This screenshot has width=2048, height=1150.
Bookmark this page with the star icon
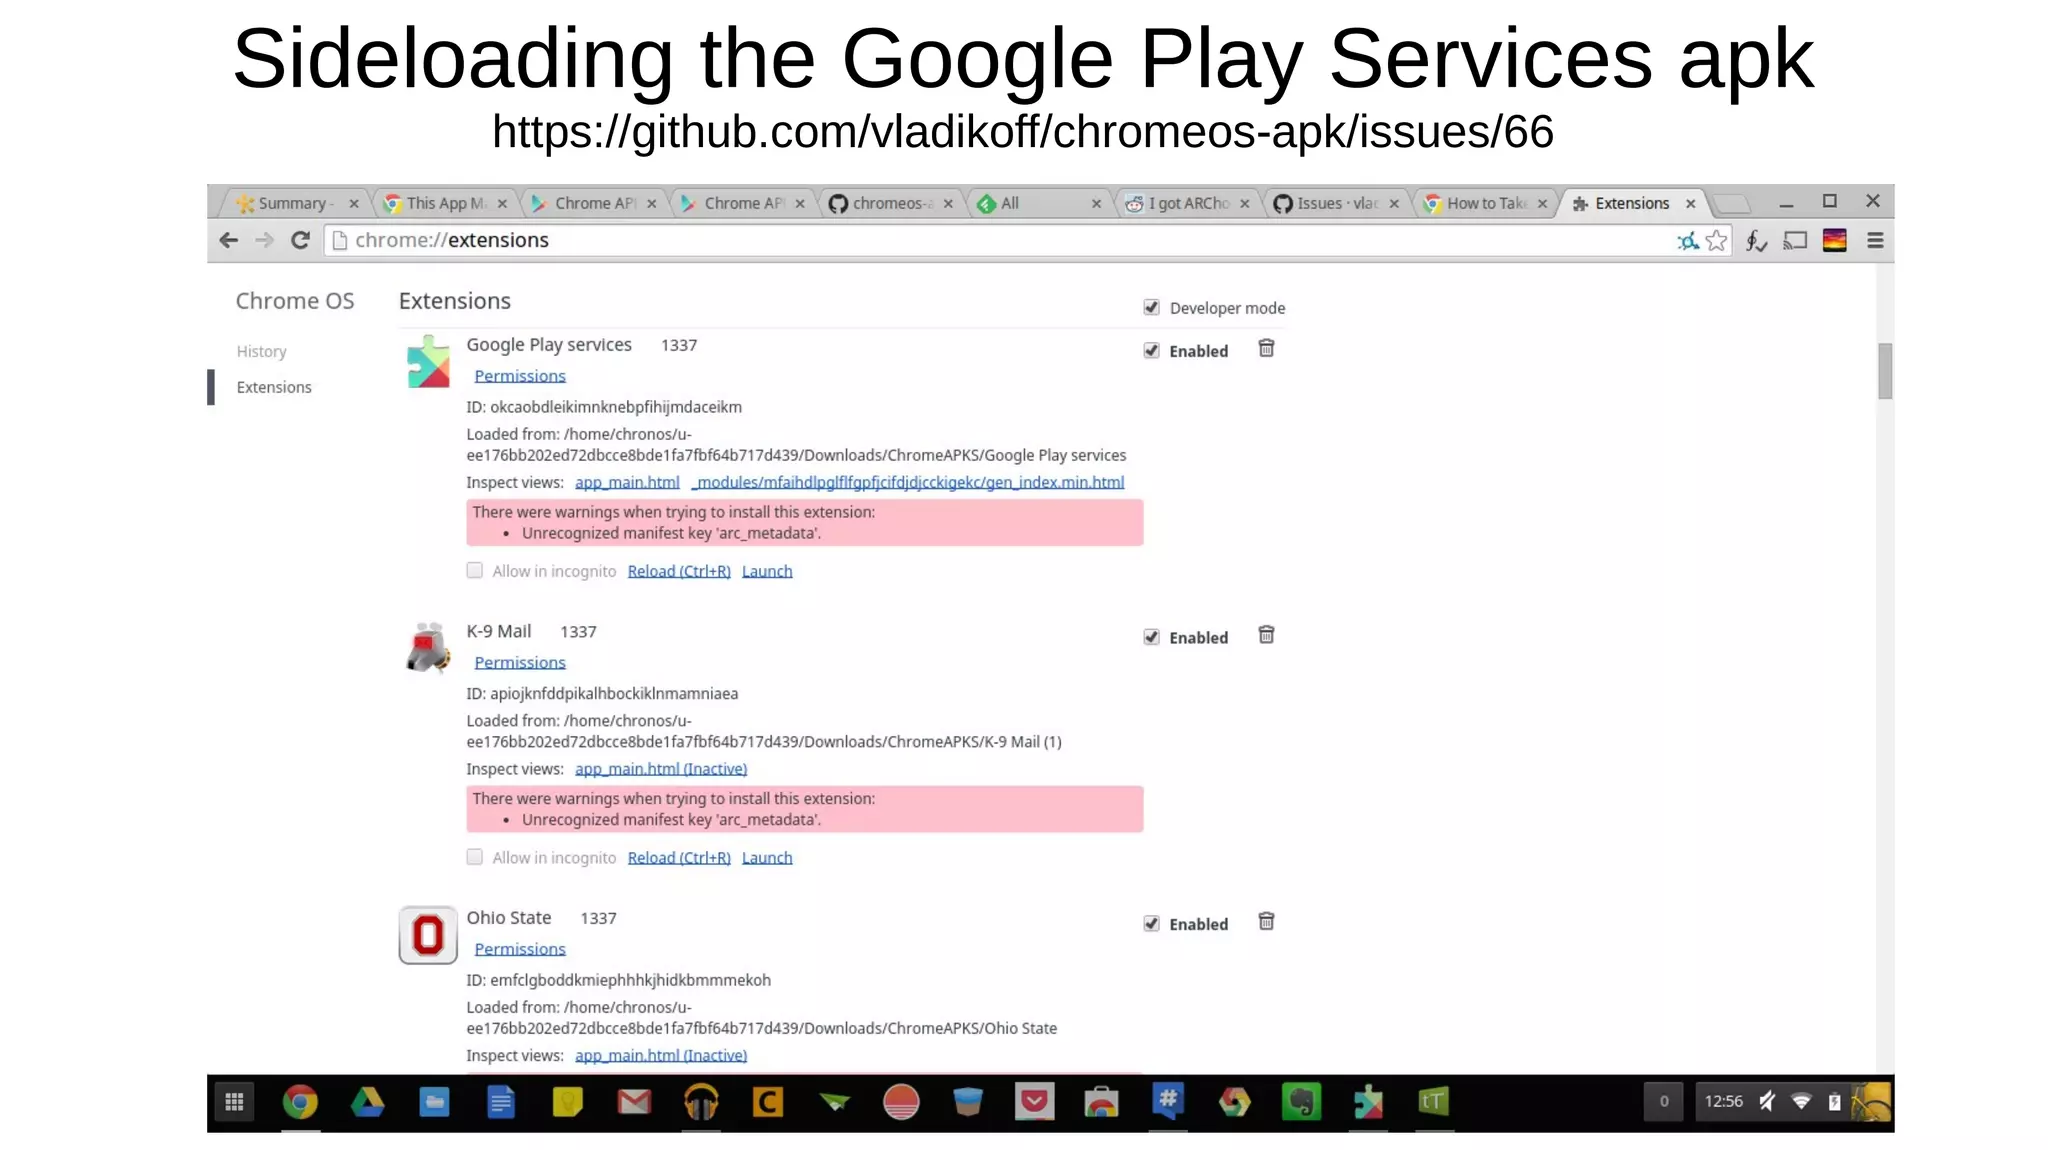coord(1716,240)
